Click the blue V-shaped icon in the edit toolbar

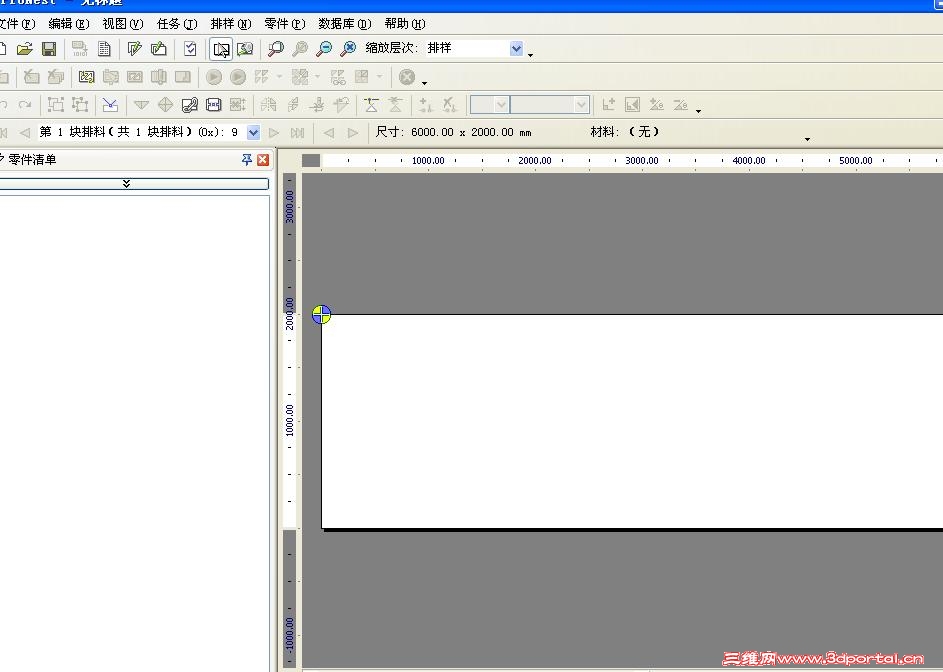tap(110, 105)
